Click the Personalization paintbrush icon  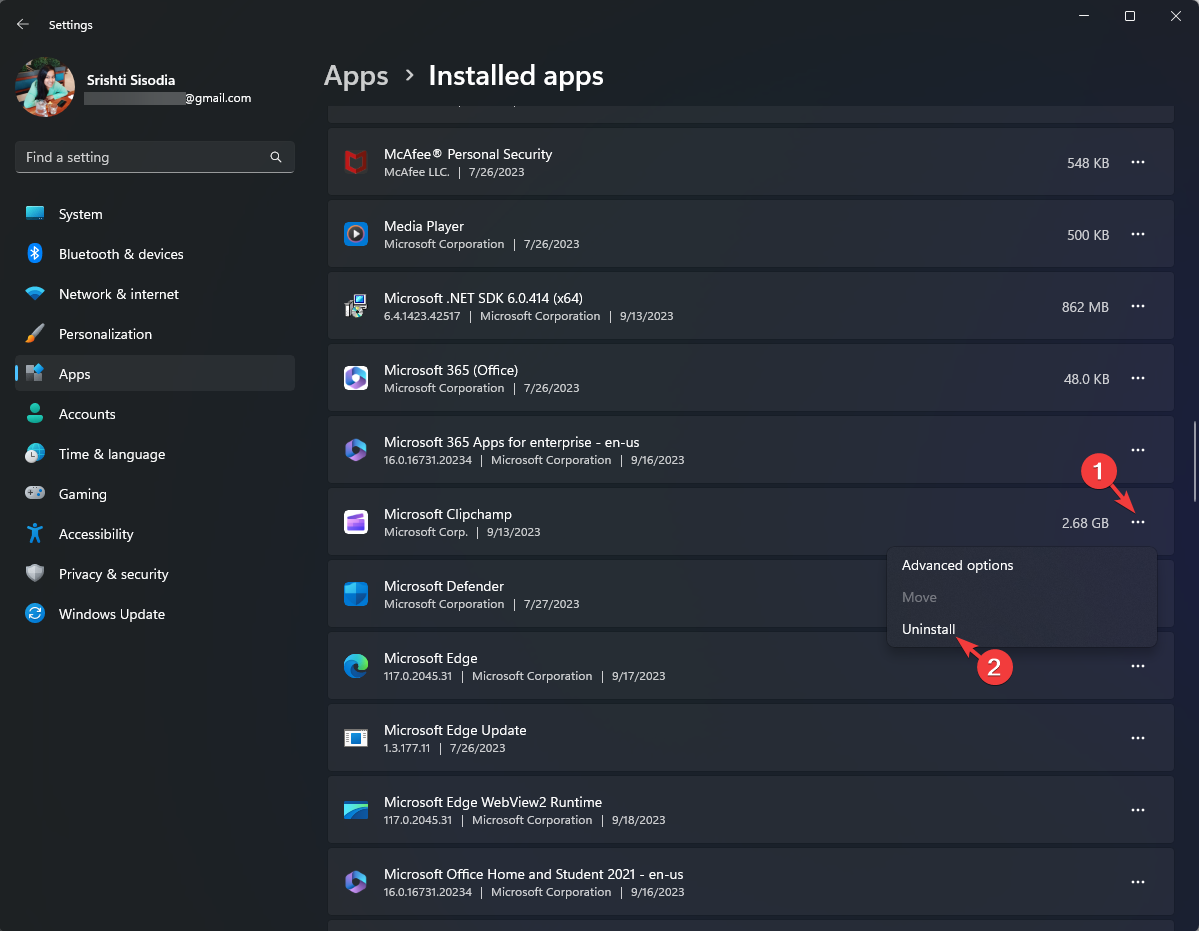(35, 333)
